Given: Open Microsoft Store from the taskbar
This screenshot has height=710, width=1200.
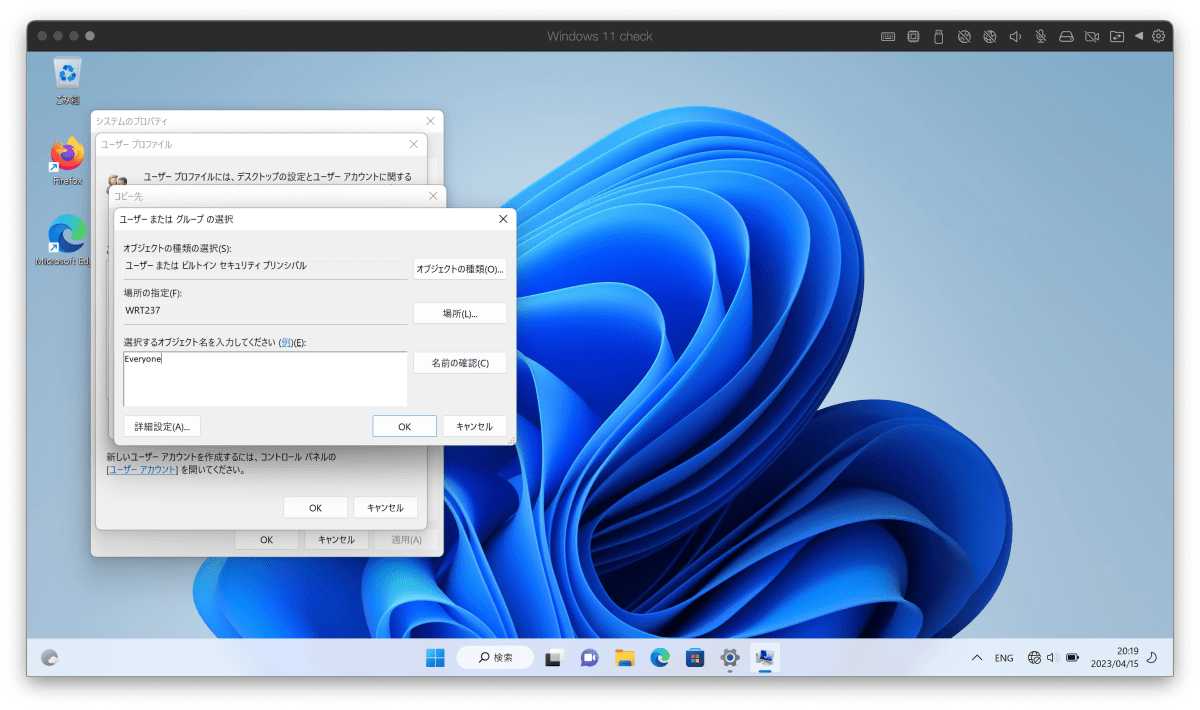Looking at the screenshot, I should pyautogui.click(x=695, y=658).
